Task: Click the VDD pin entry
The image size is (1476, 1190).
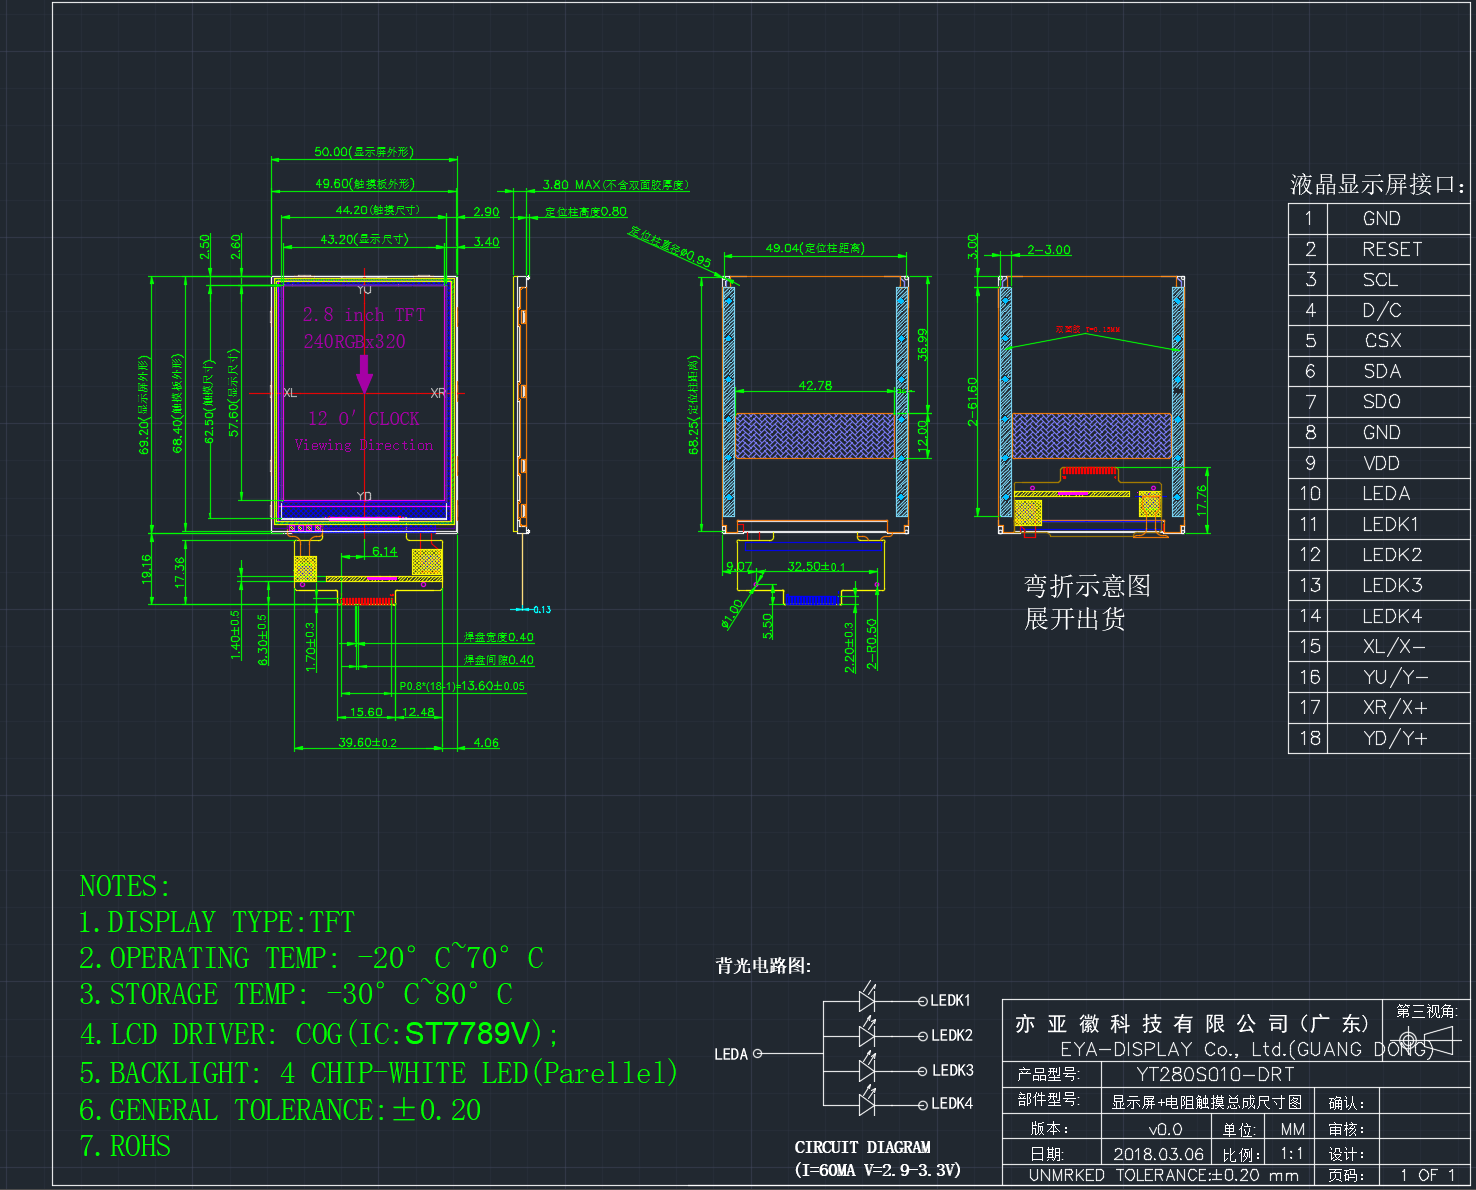Action: coord(1381,463)
